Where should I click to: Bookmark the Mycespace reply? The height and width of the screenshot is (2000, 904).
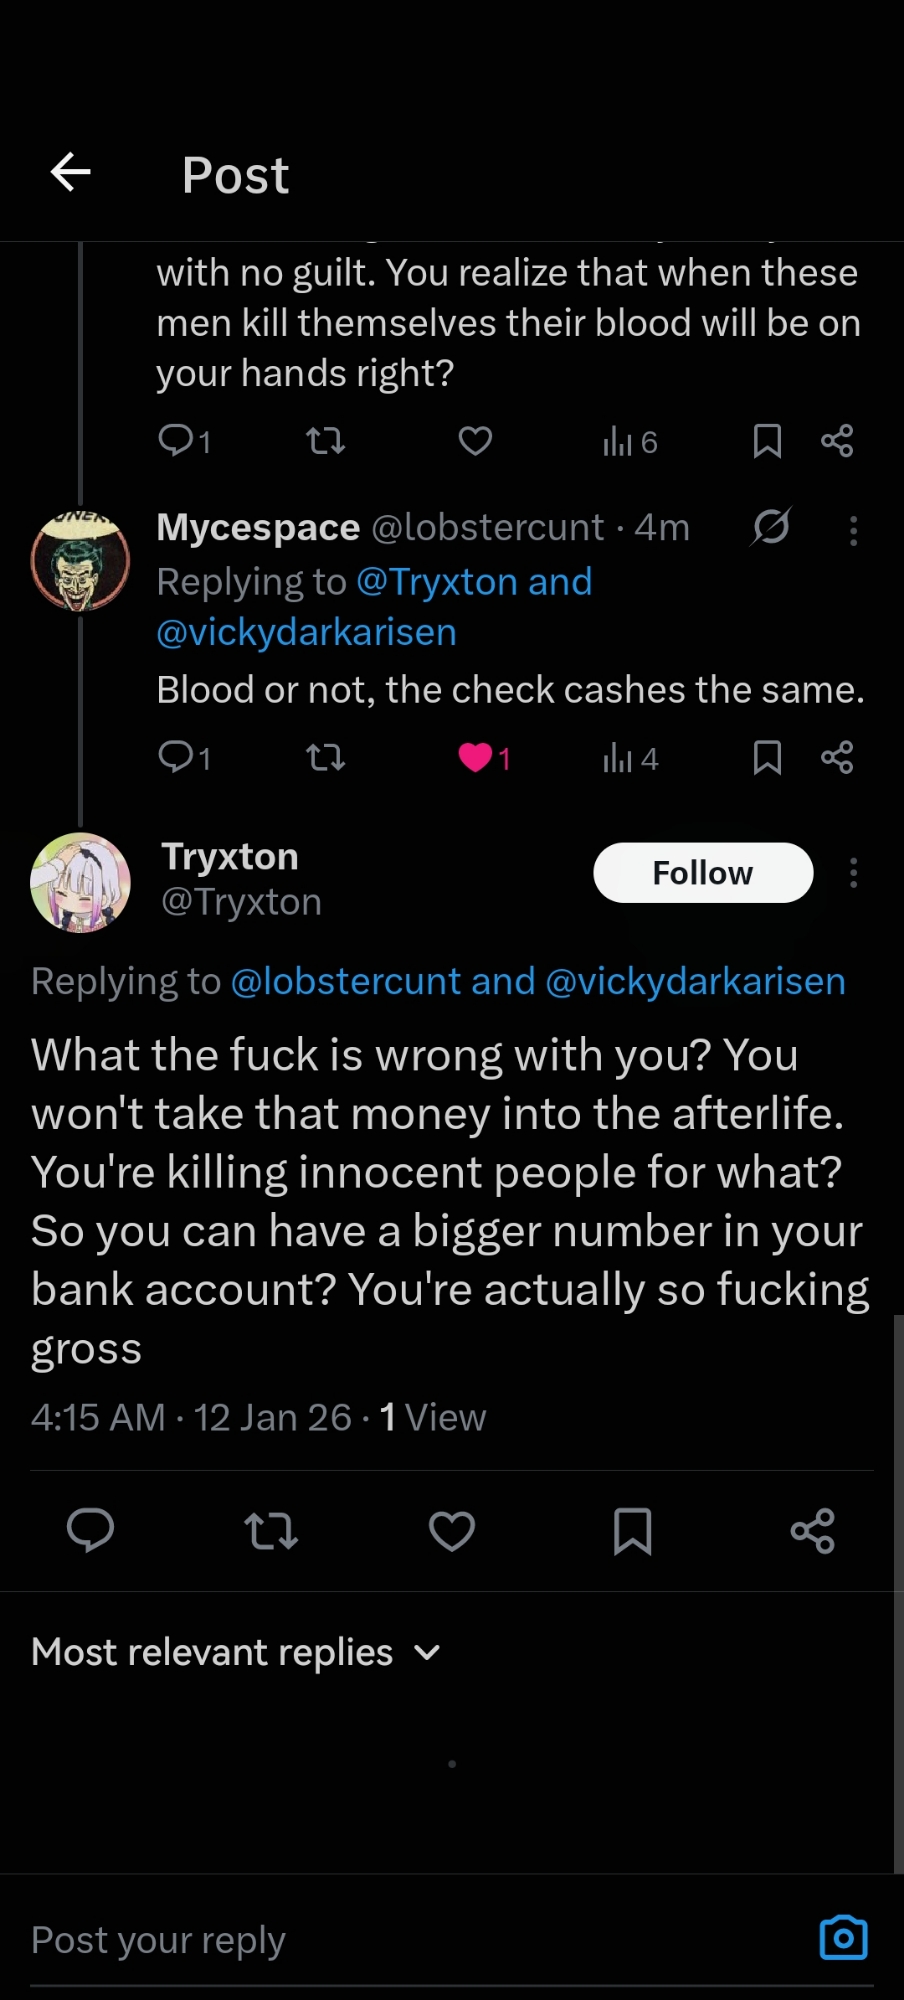767,758
